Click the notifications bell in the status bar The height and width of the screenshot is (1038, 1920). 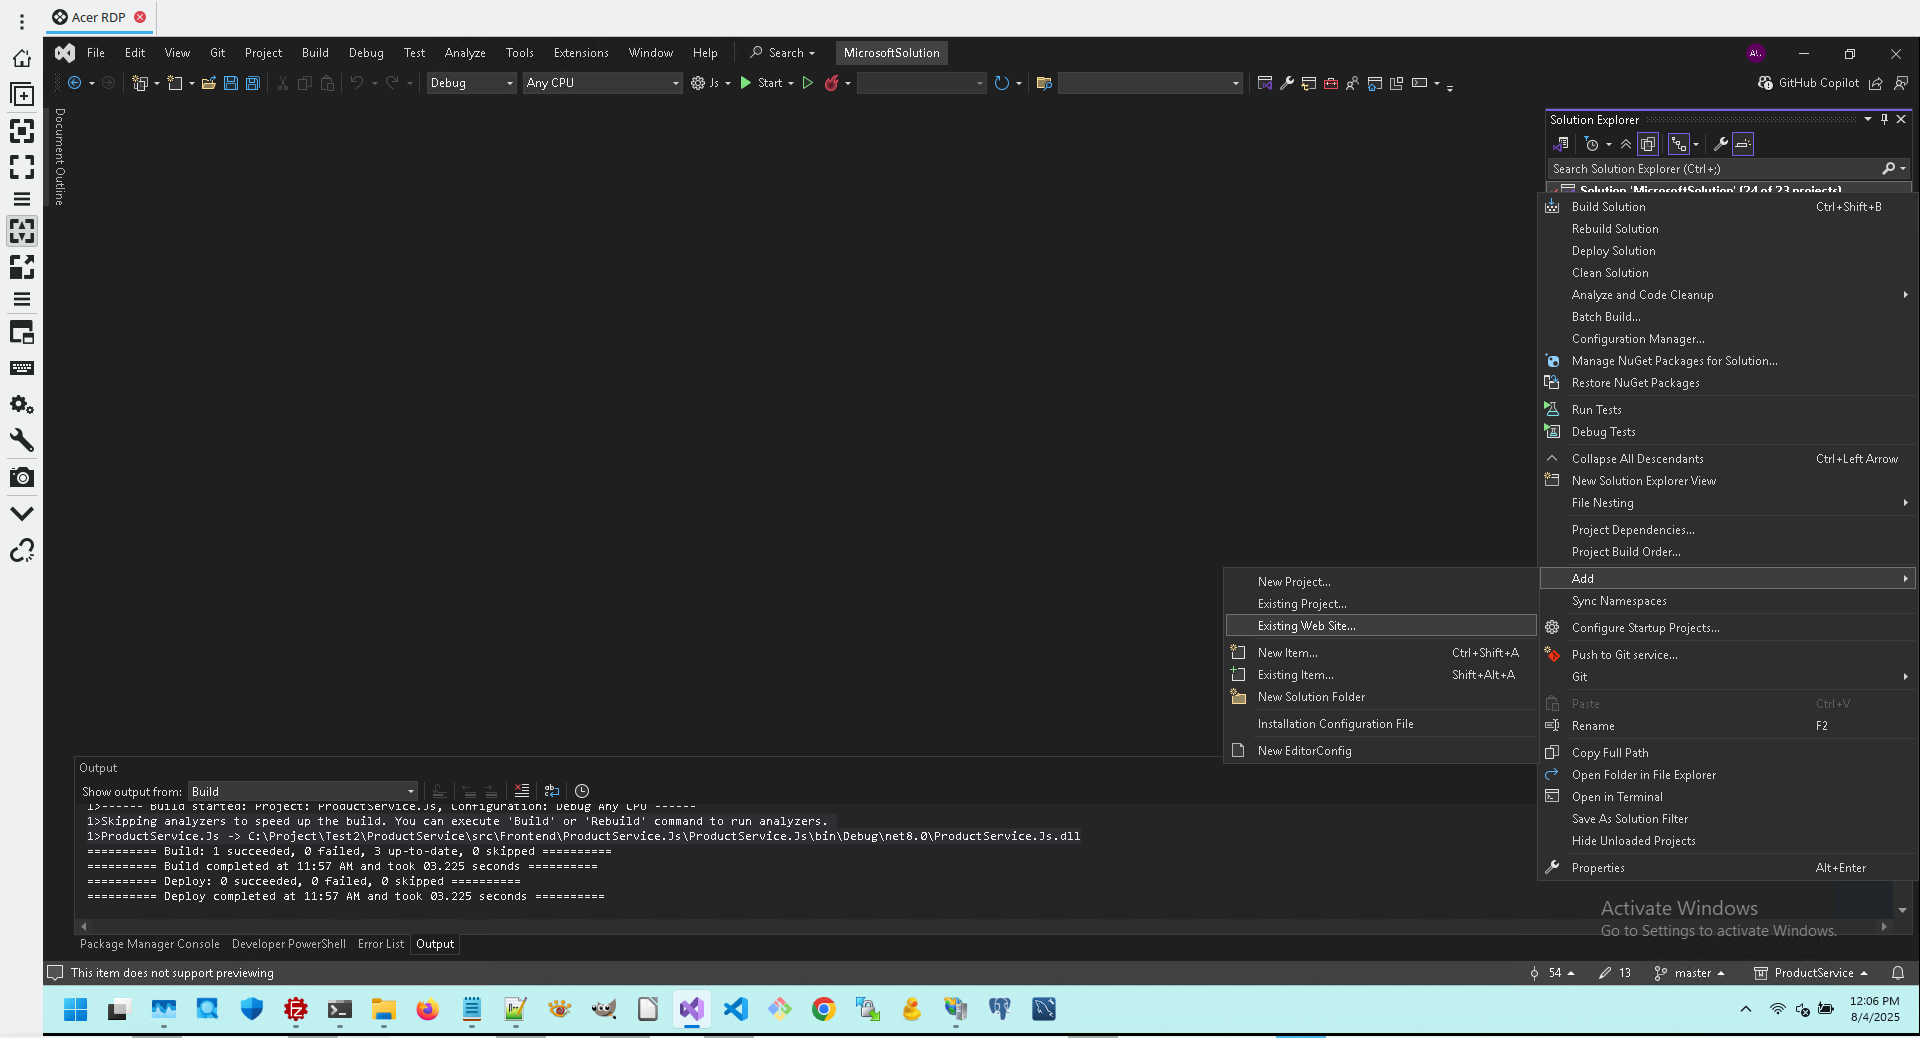pyautogui.click(x=1898, y=973)
